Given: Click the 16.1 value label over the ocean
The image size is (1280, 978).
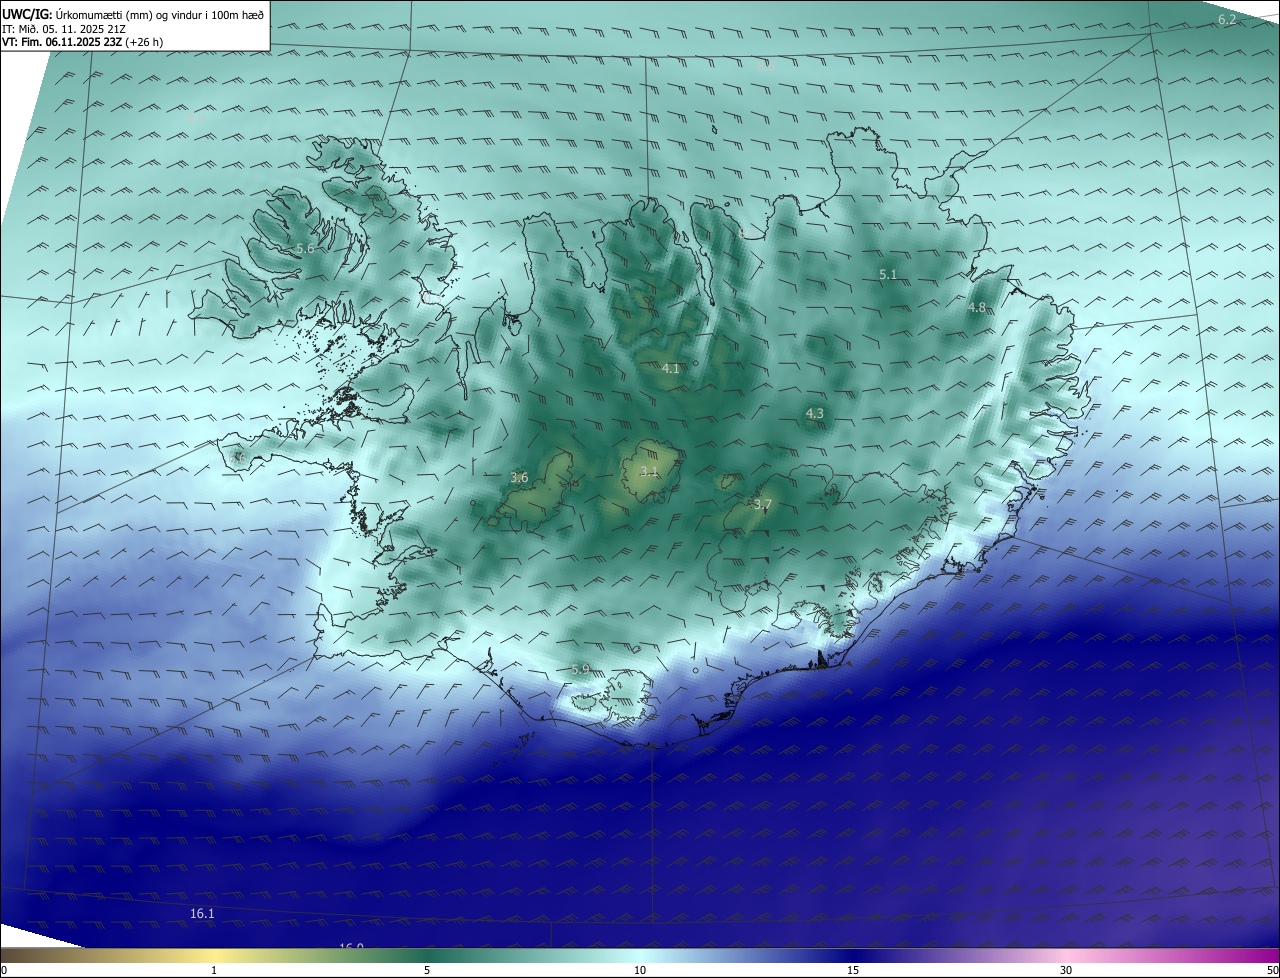Looking at the screenshot, I should (202, 914).
